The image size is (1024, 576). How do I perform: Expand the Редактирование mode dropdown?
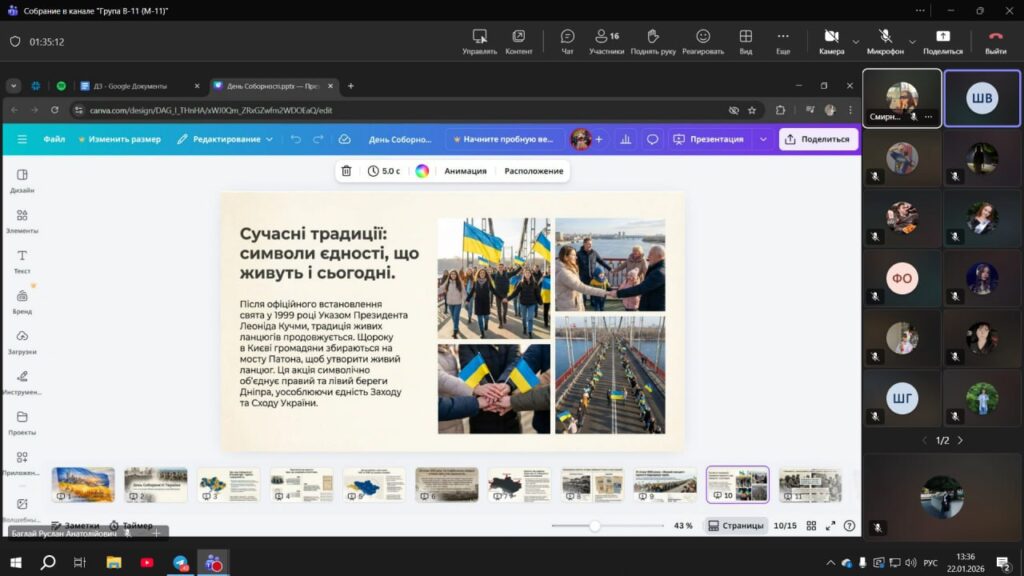pos(225,139)
